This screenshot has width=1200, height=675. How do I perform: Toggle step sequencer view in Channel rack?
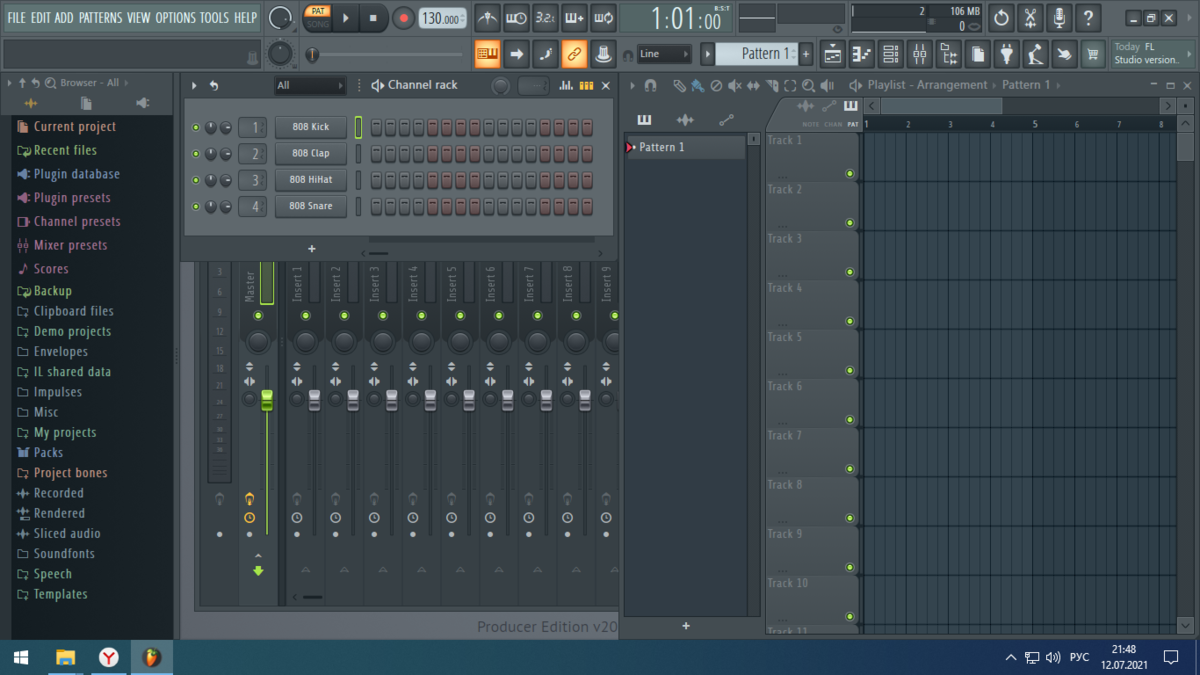(587, 86)
